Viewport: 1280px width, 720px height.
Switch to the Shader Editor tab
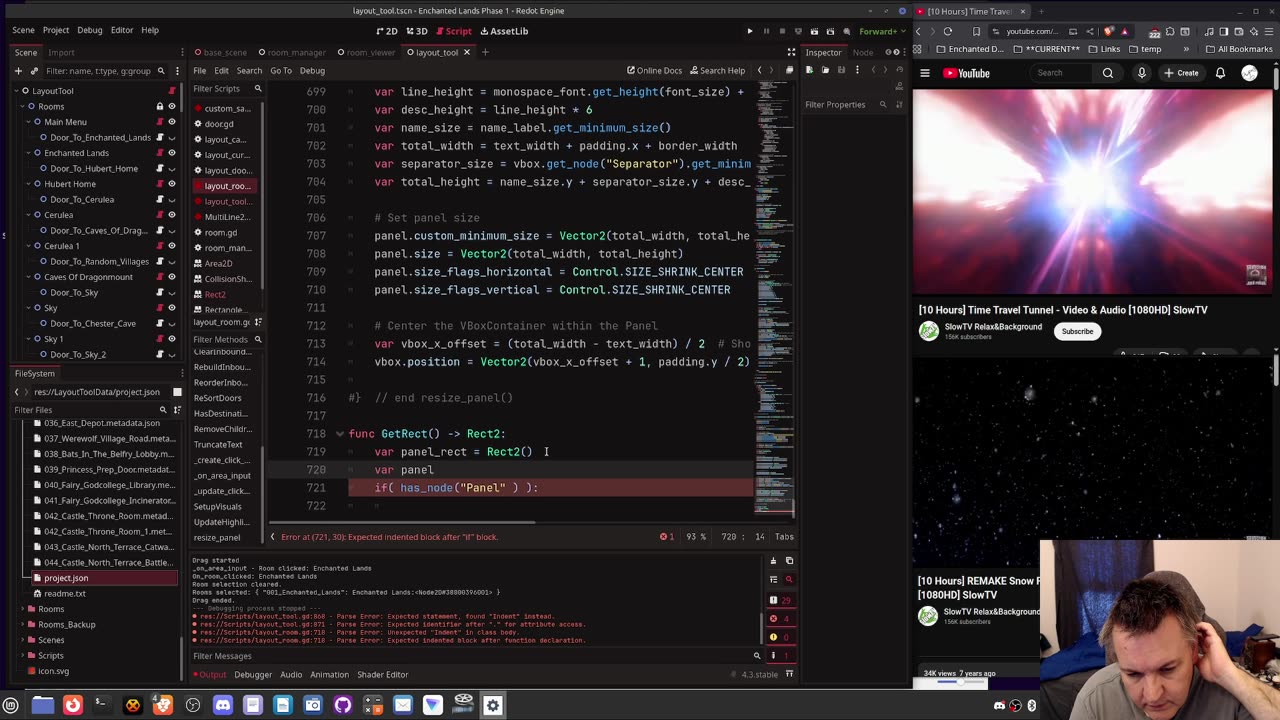[383, 675]
